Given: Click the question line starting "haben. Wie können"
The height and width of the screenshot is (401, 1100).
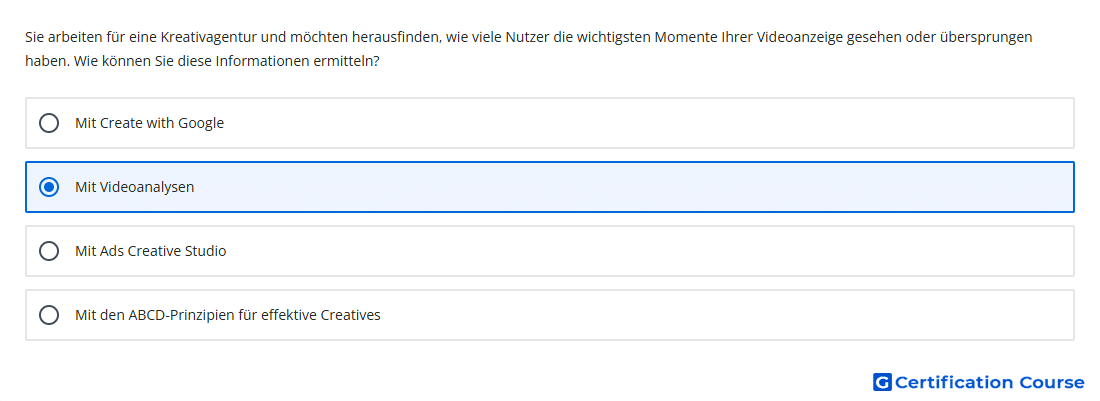Looking at the screenshot, I should click(x=202, y=61).
